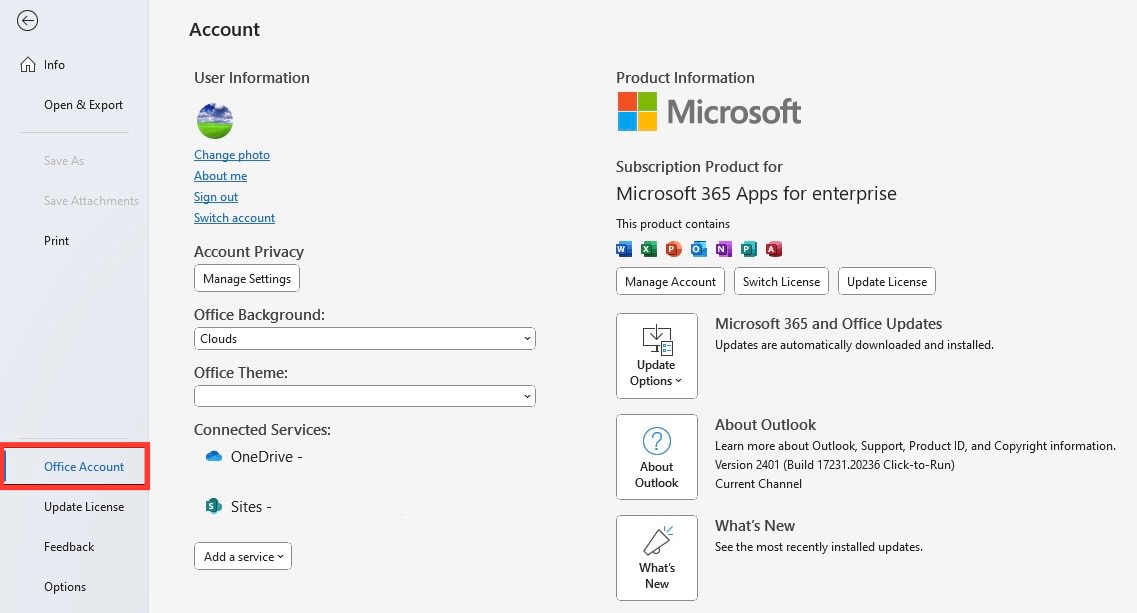The width and height of the screenshot is (1137, 613).
Task: Click the Save Attachments sidebar item
Action: pos(91,200)
